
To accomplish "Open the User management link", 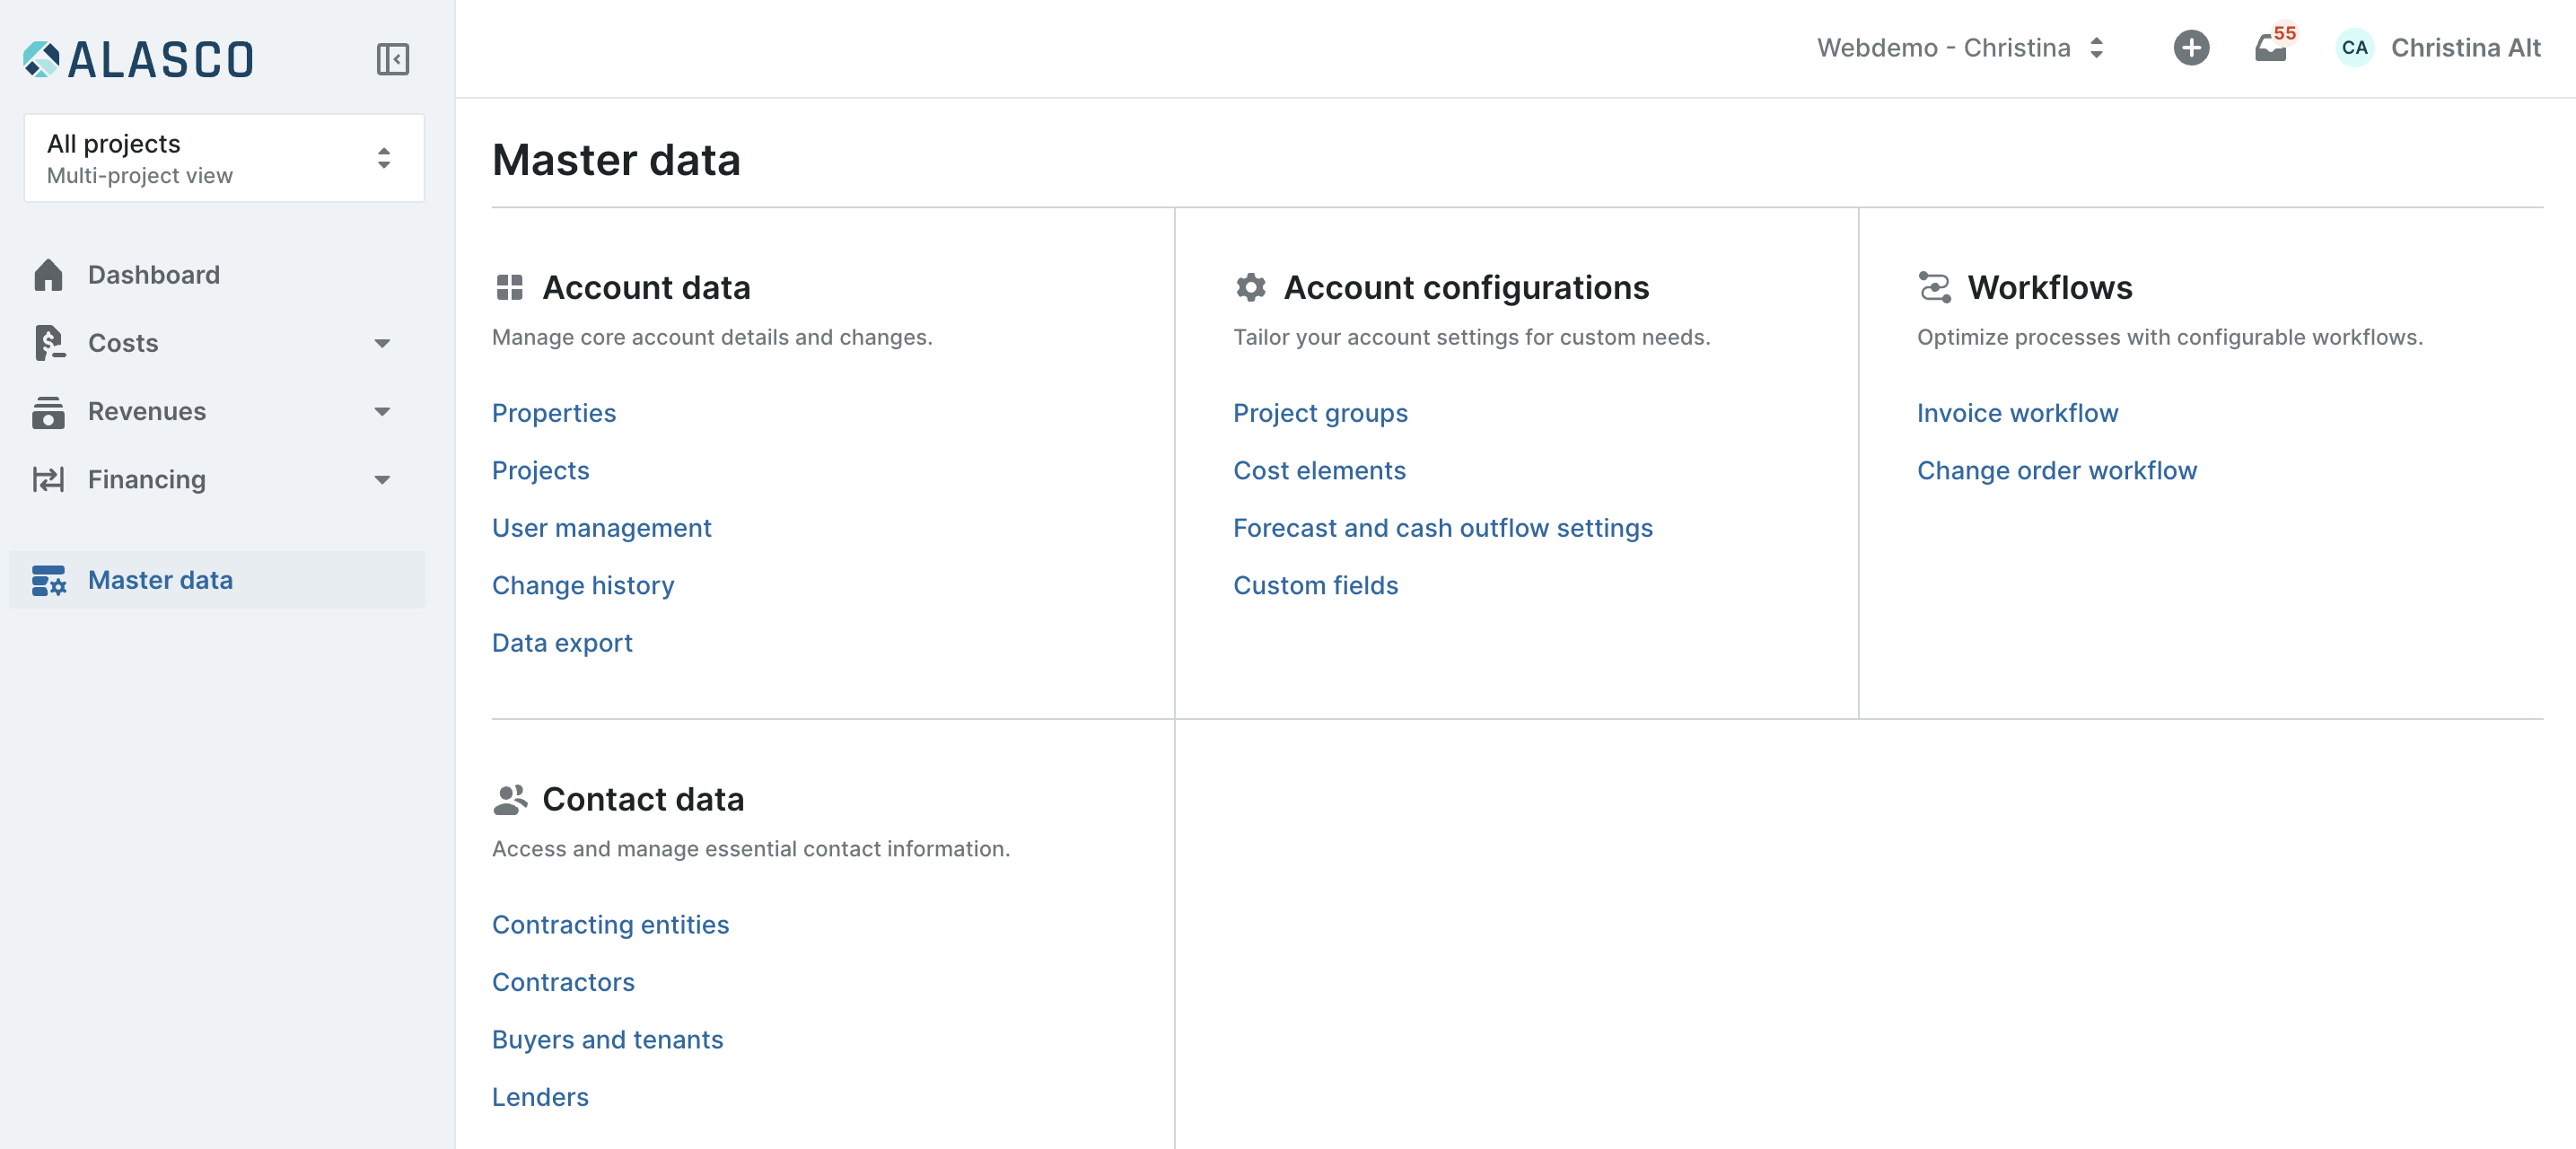I will [601, 528].
